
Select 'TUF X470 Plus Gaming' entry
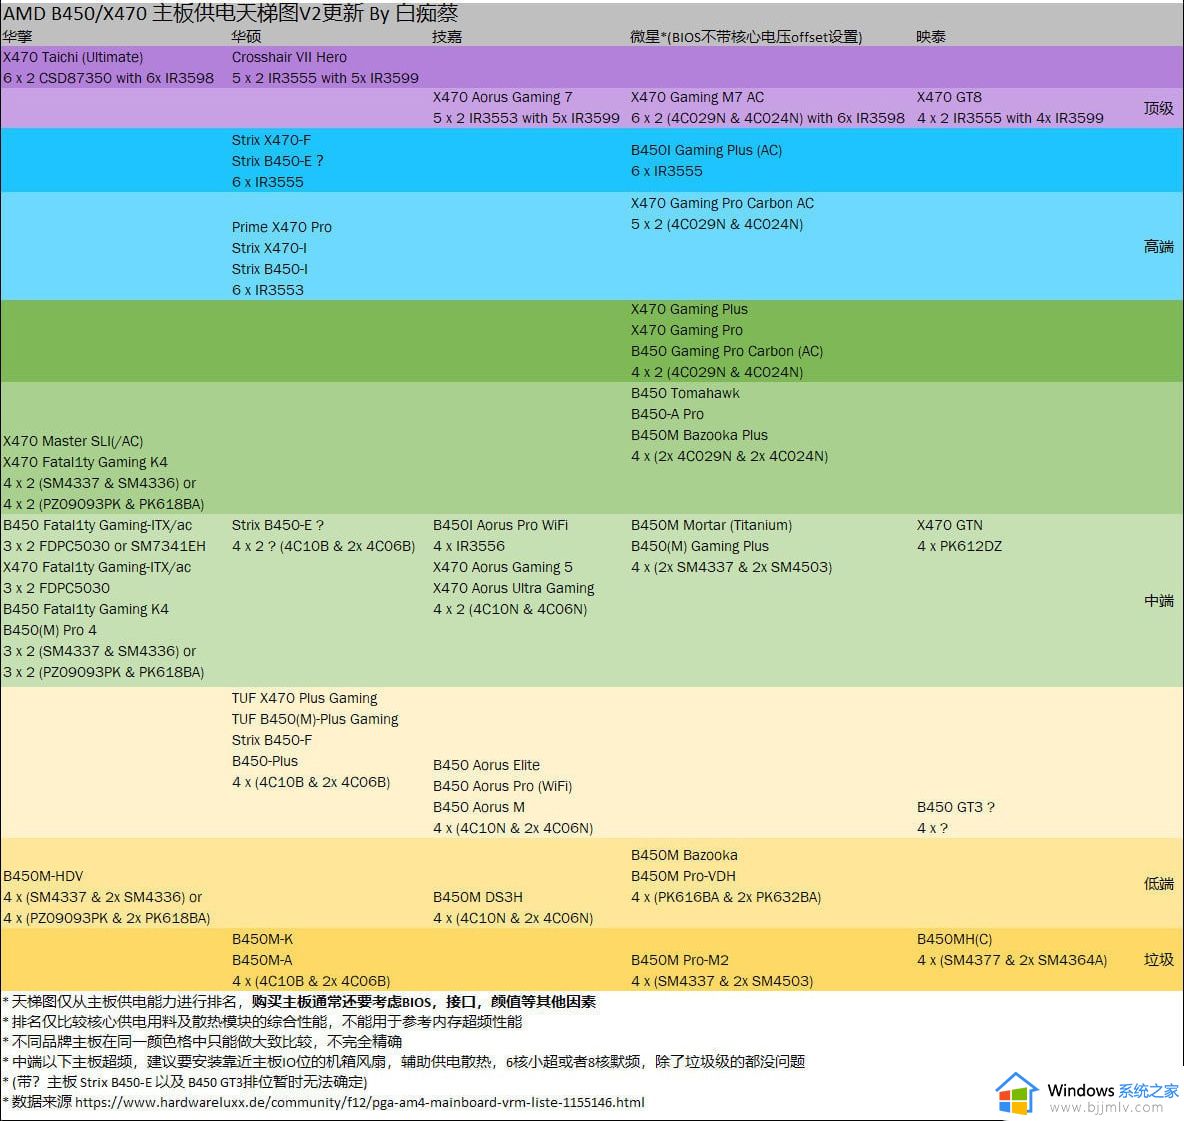tap(304, 698)
